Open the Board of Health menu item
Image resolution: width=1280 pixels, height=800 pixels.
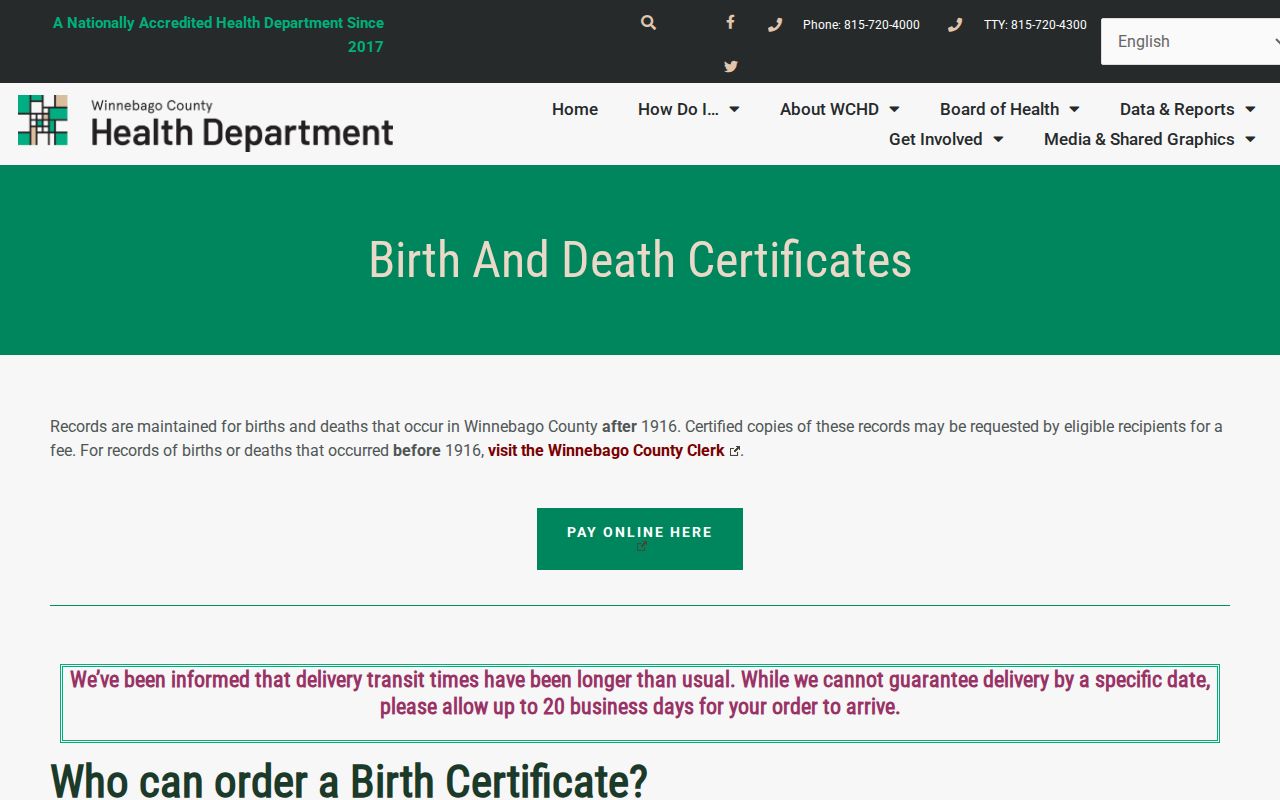coord(999,110)
